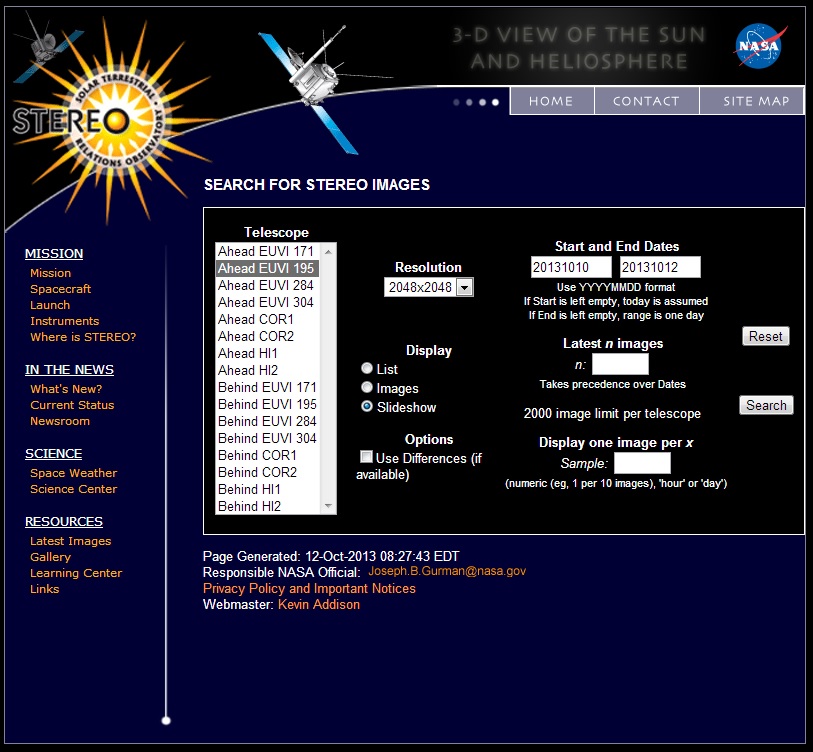Select the List display radio button

(x=367, y=369)
